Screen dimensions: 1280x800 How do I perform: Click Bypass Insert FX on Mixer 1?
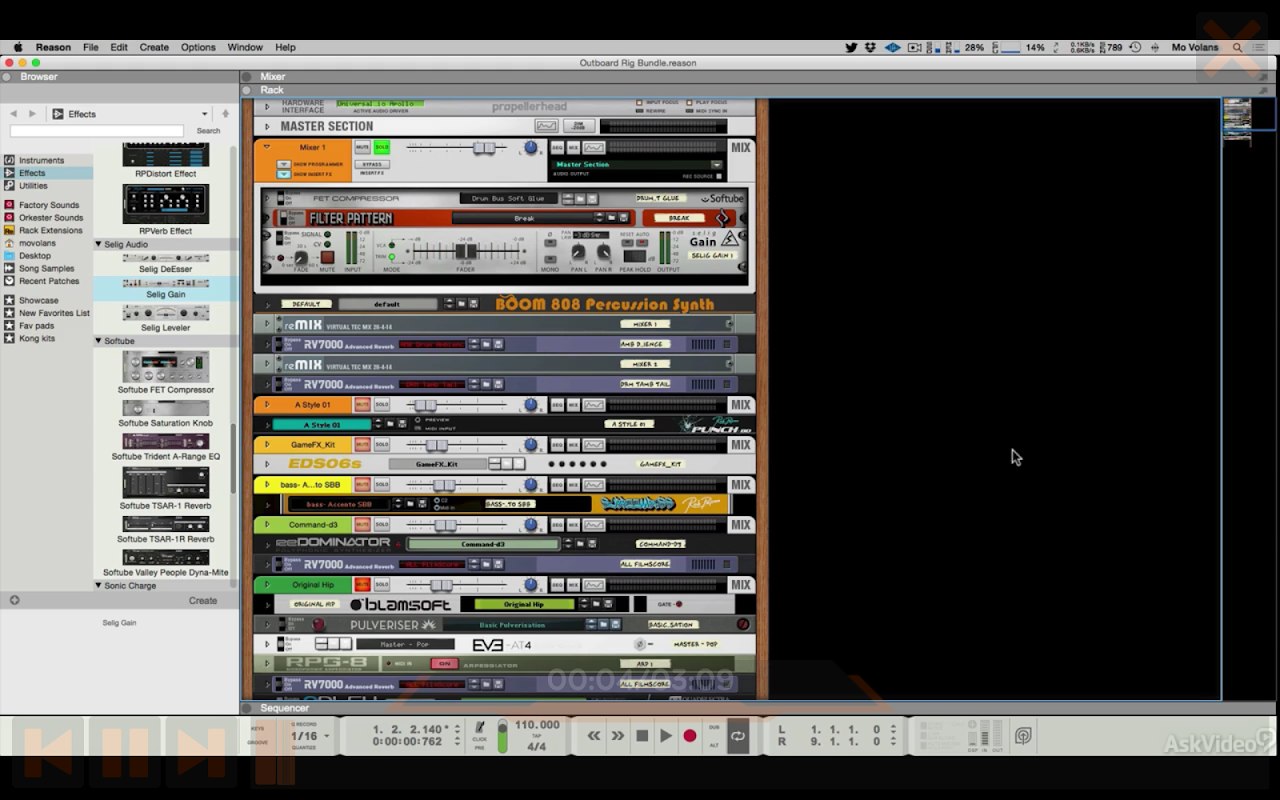coord(372,164)
